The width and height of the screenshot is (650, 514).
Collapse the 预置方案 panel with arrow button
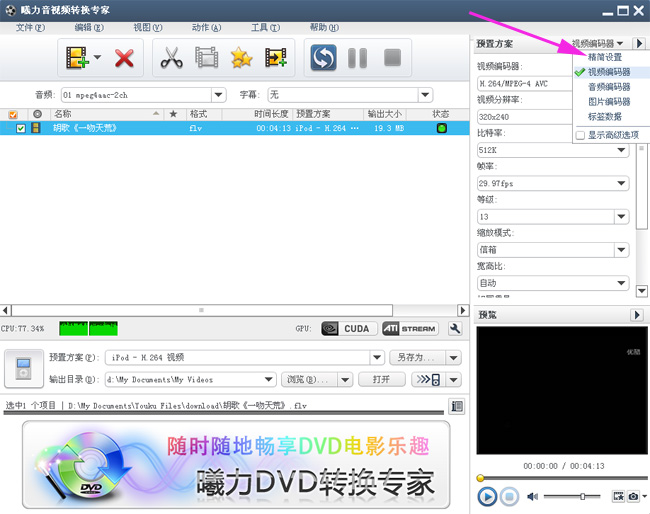[639, 43]
